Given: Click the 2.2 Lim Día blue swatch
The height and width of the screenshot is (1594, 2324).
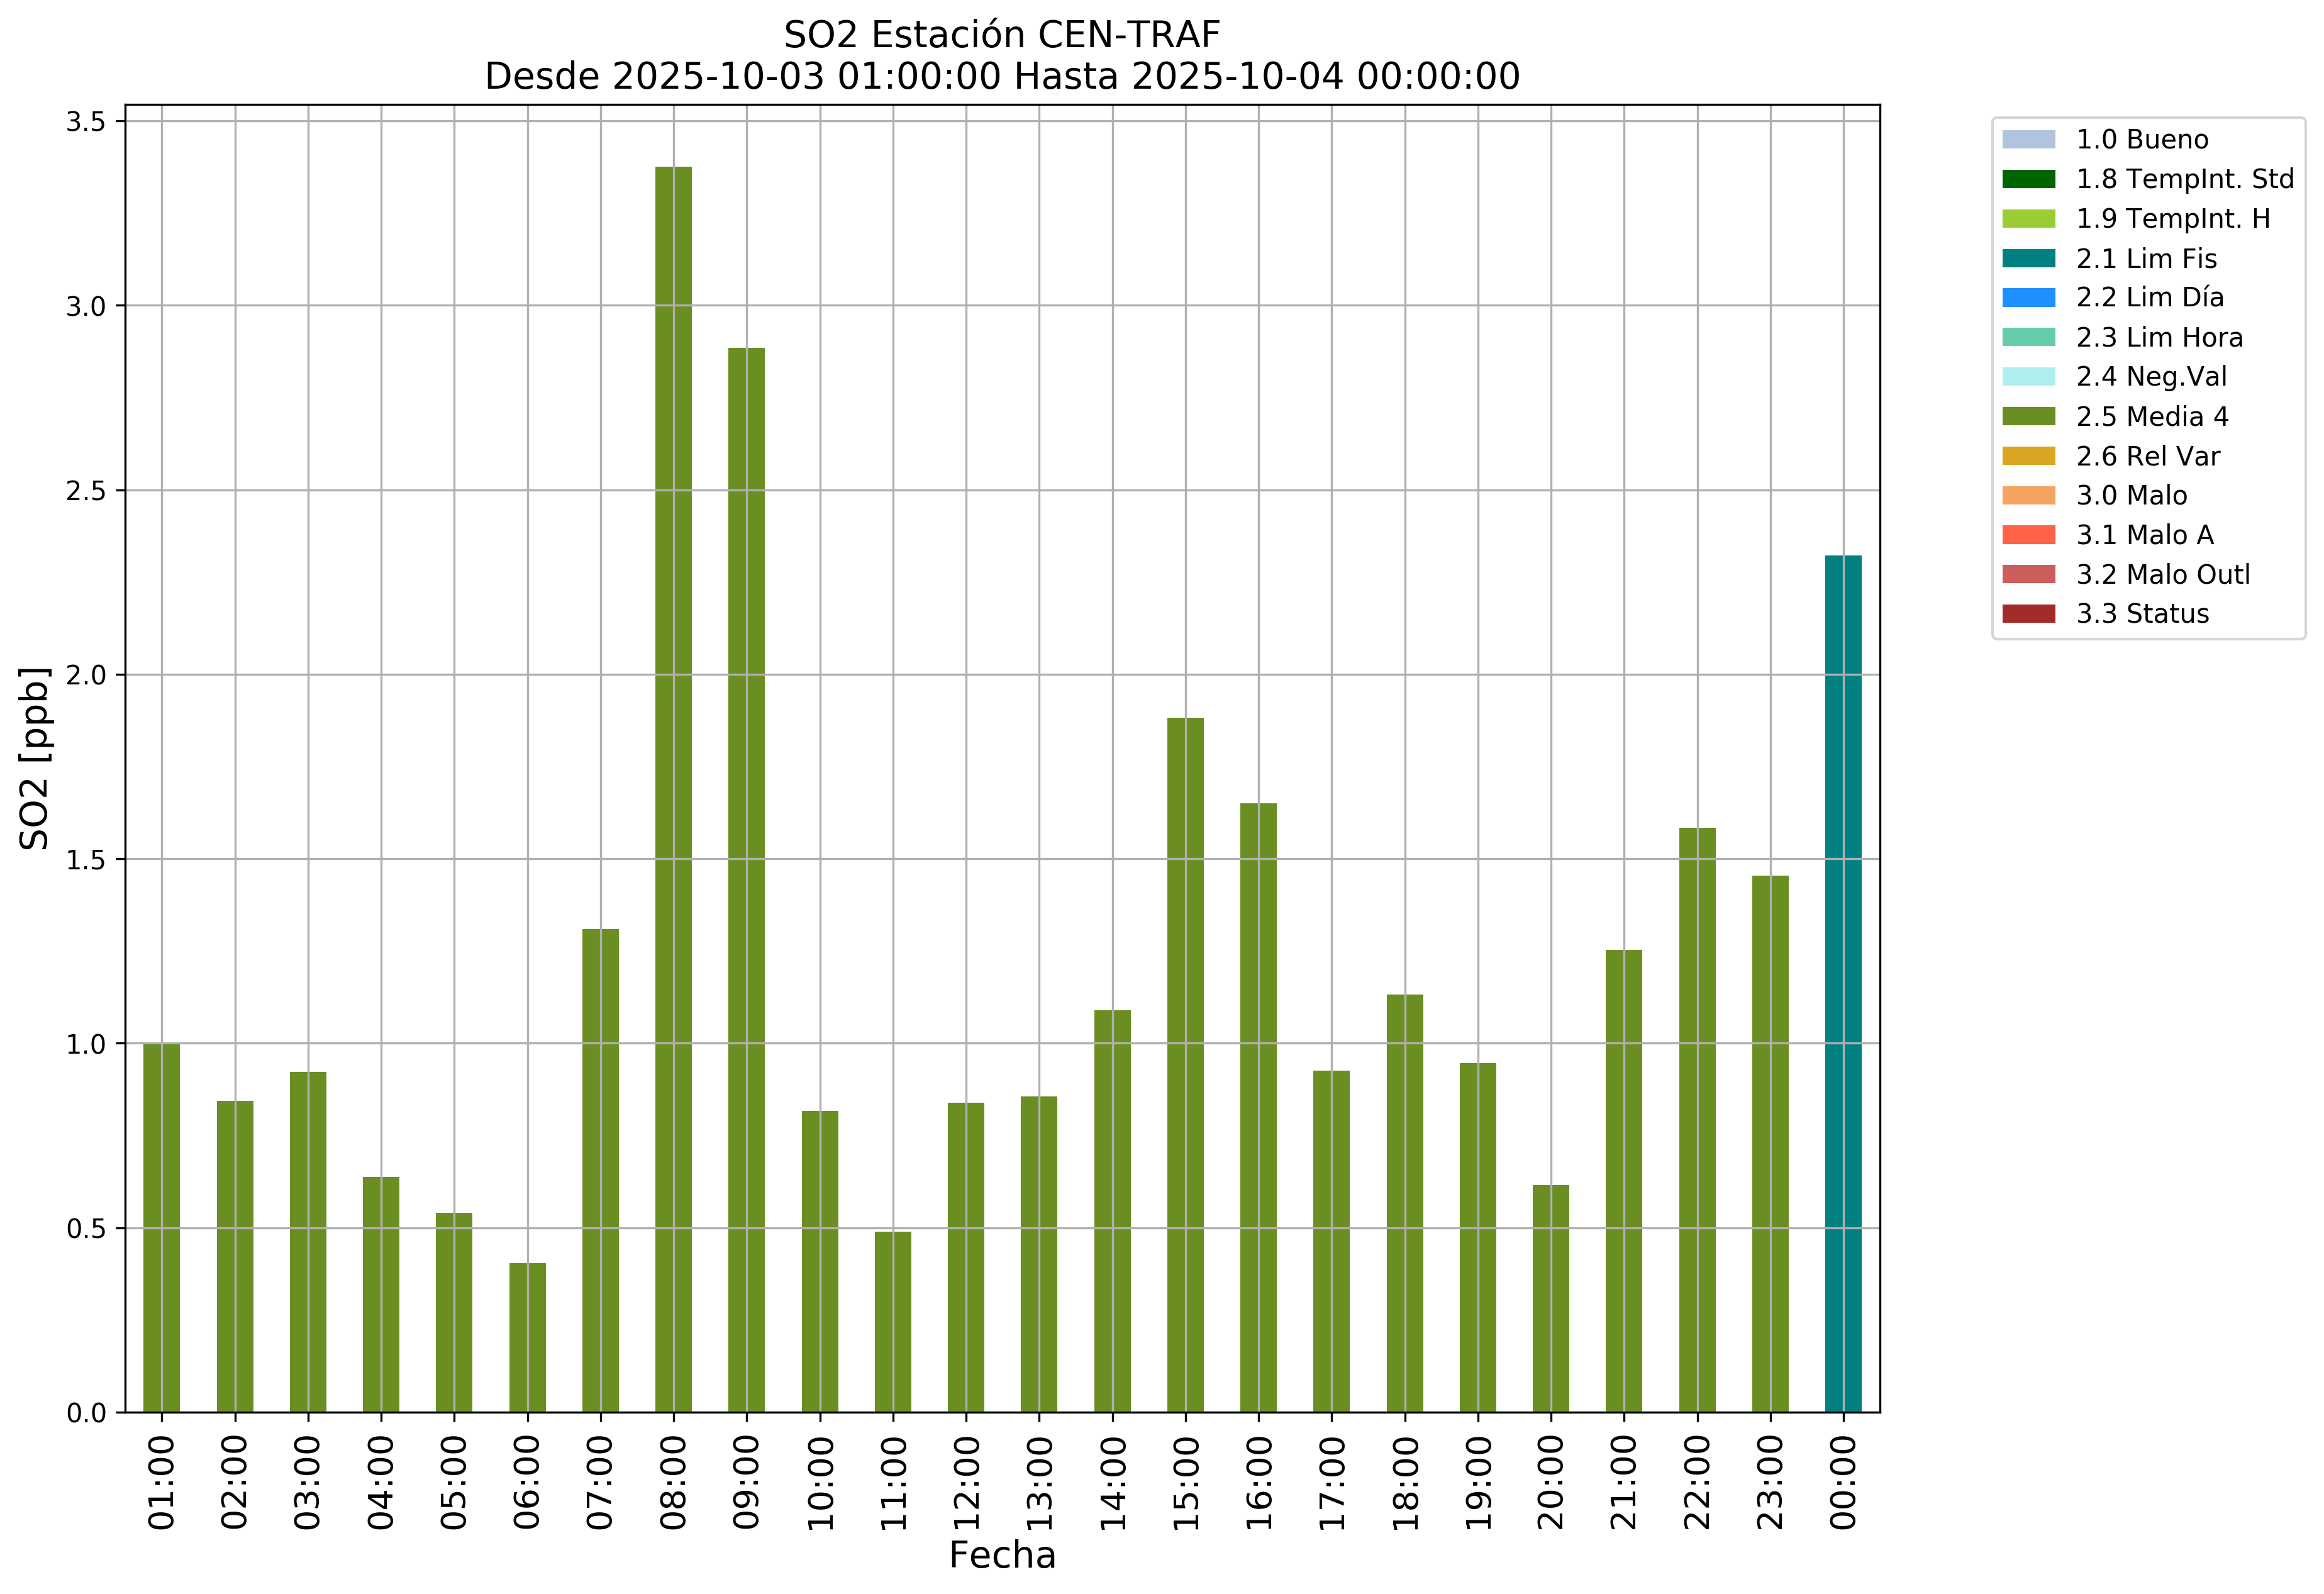Looking at the screenshot, I should click(x=2028, y=298).
